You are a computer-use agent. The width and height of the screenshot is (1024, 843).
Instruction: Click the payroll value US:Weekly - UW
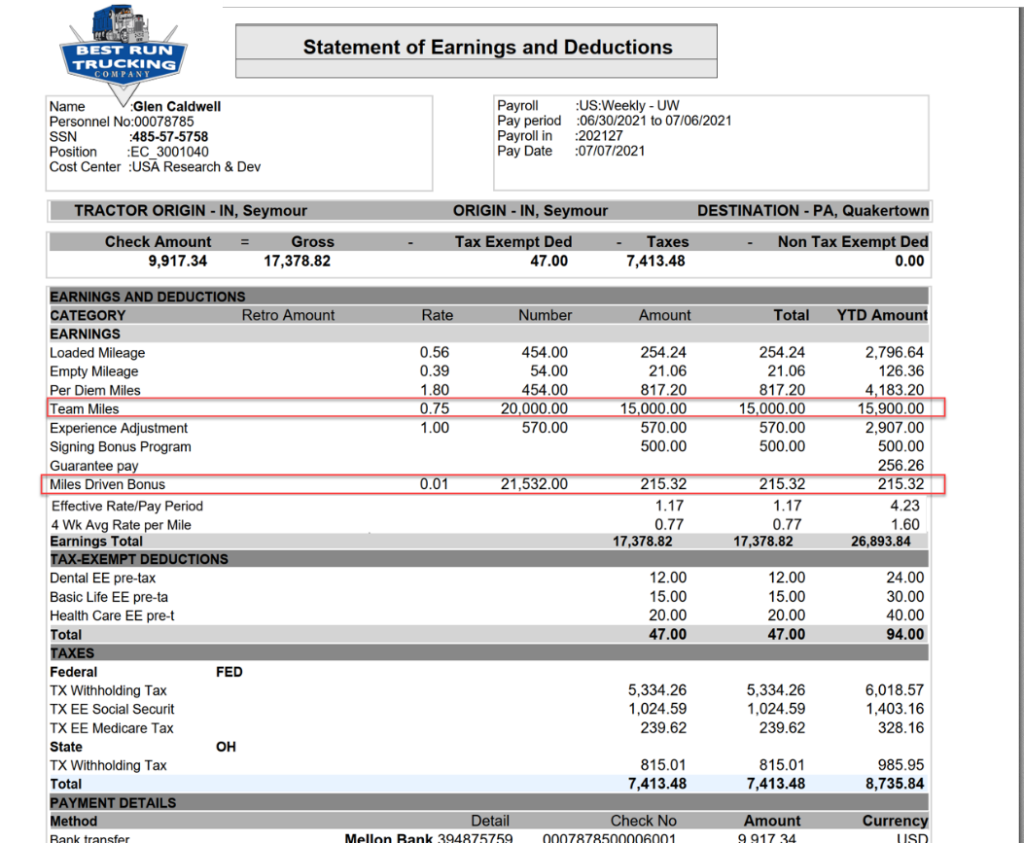point(629,105)
